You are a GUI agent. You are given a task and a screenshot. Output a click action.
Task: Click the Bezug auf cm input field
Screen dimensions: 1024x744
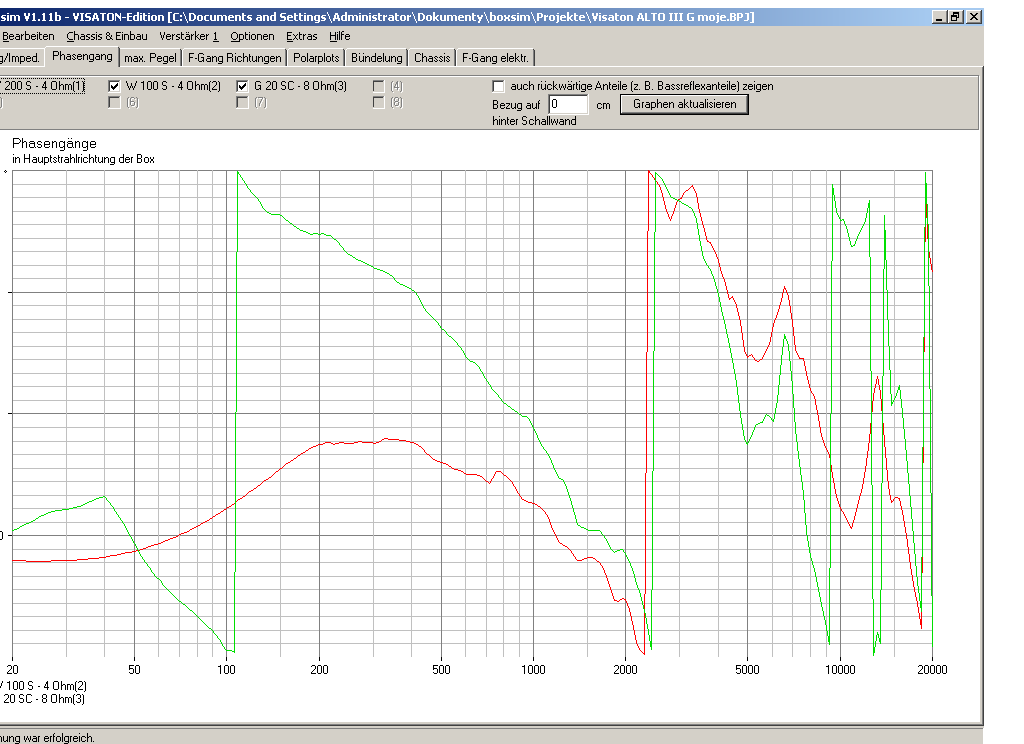(568, 105)
